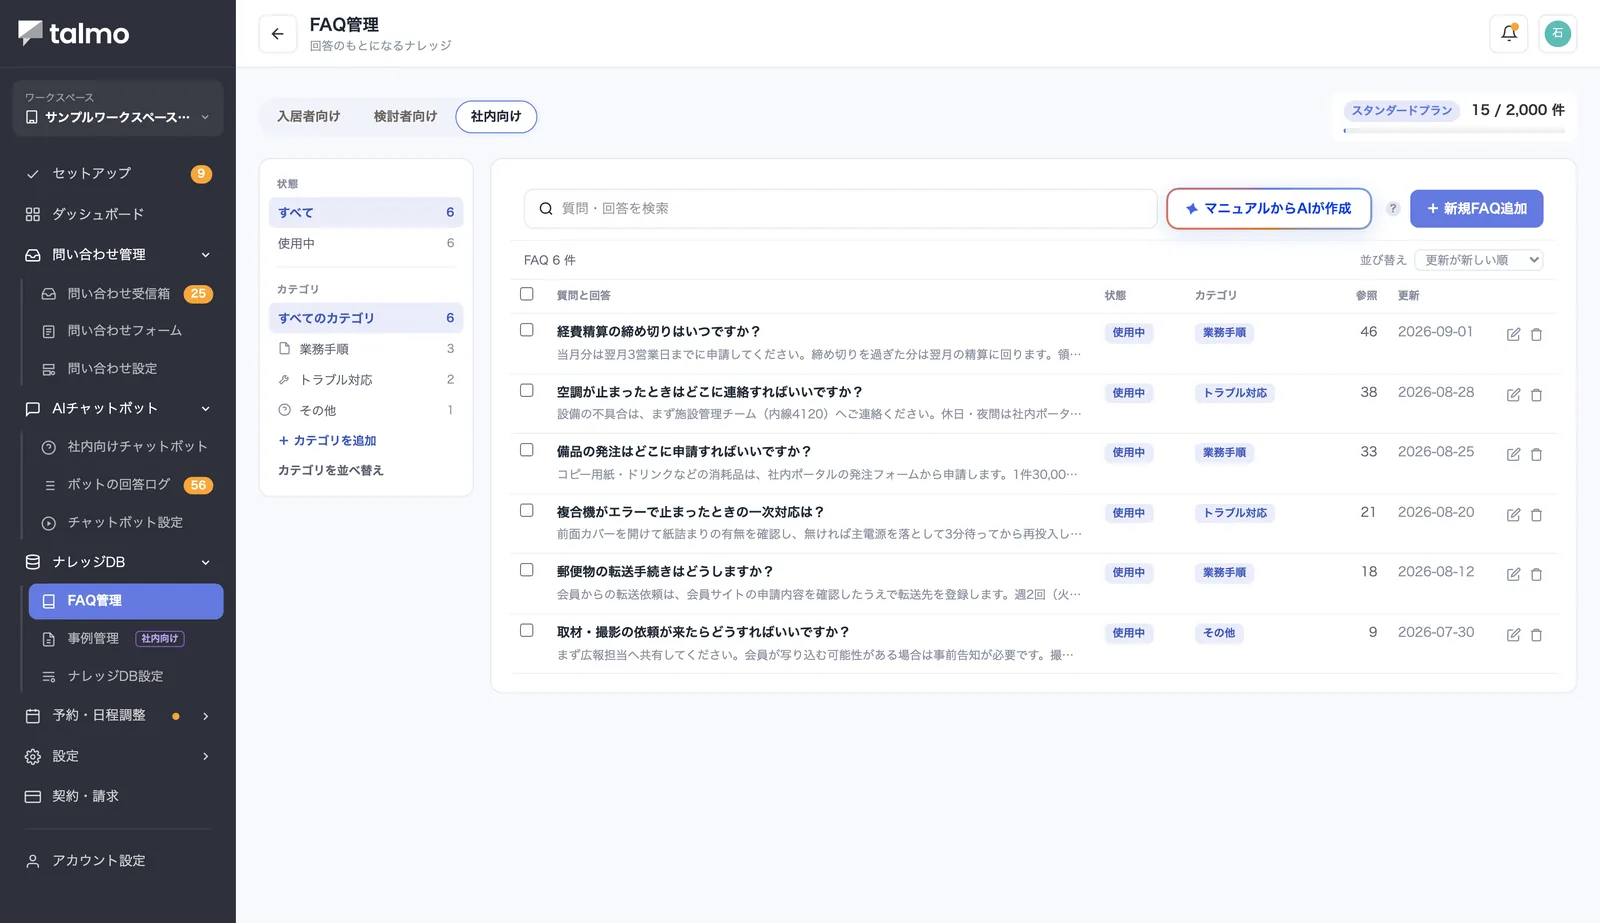Edit the 郵便物の転送手続き FAQ
The image size is (1600, 923).
pyautogui.click(x=1513, y=574)
